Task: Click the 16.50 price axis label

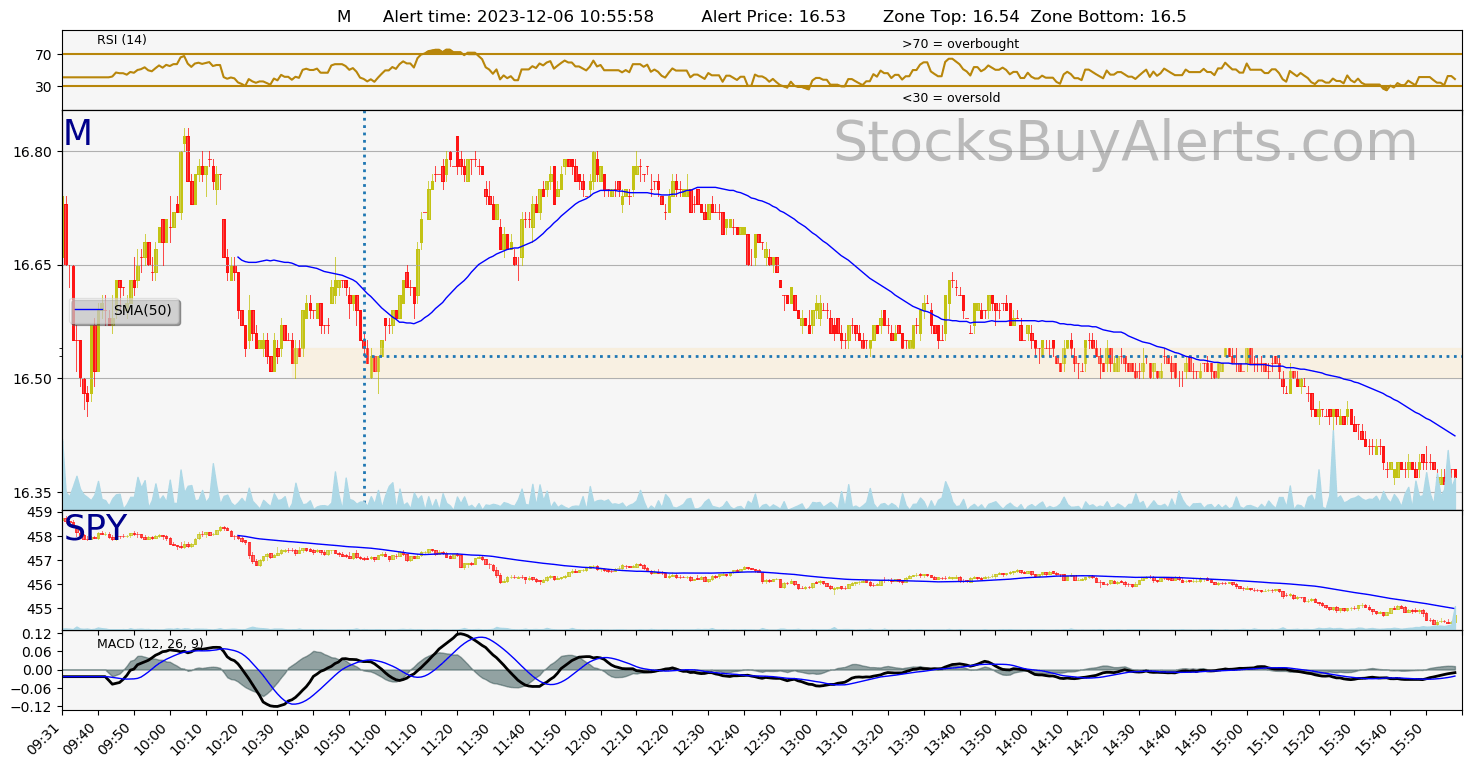Action: pyautogui.click(x=32, y=379)
